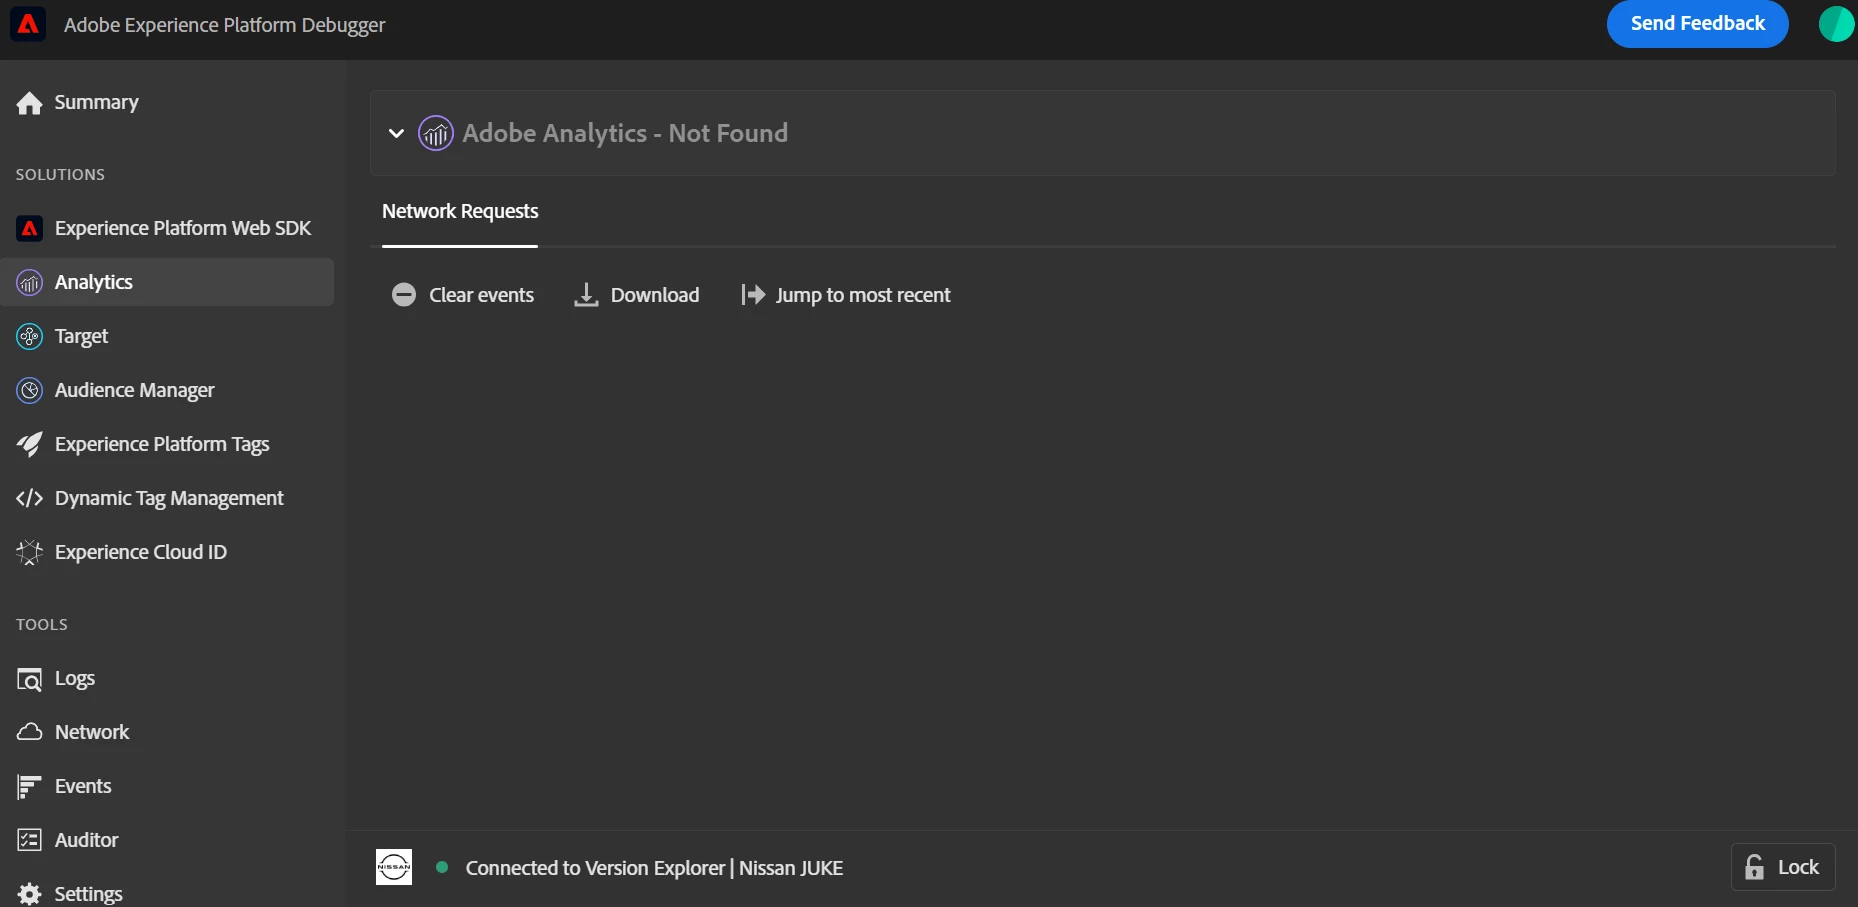Select Experience Cloud ID label
The height and width of the screenshot is (907, 1858).
pos(141,553)
